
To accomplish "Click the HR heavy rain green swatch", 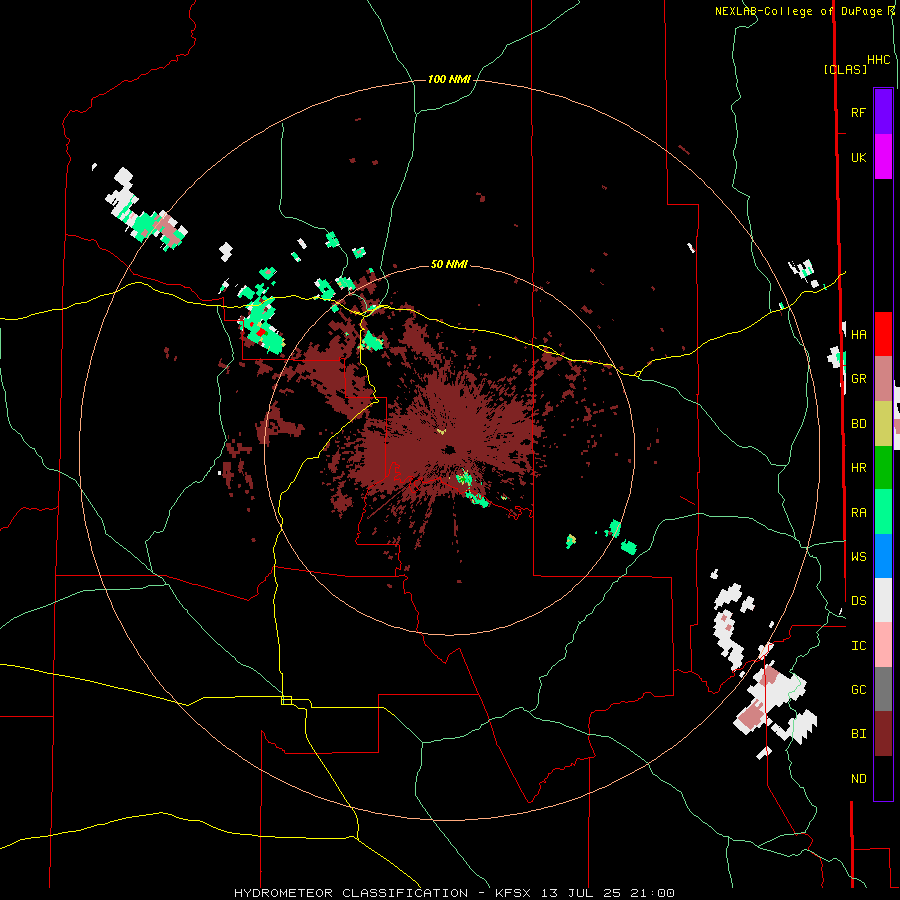I will tap(883, 468).
